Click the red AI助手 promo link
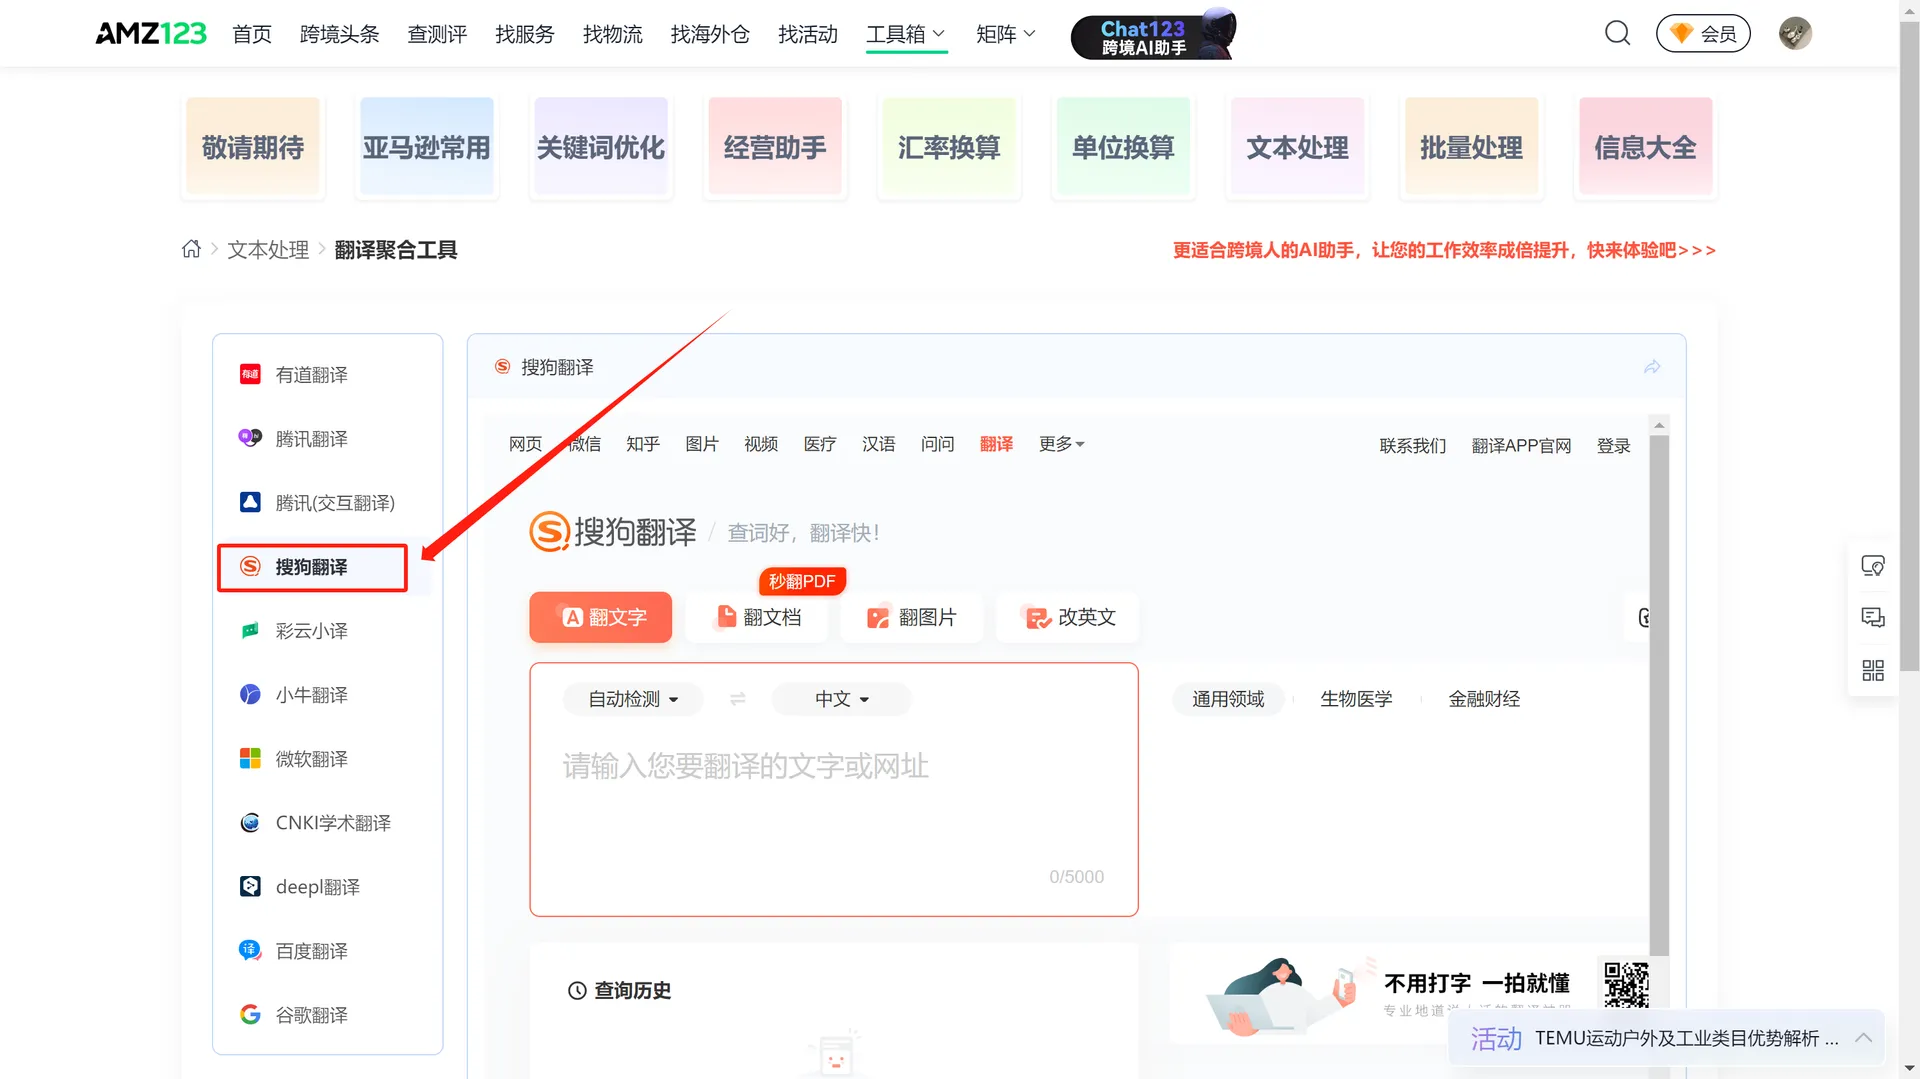 point(1444,250)
